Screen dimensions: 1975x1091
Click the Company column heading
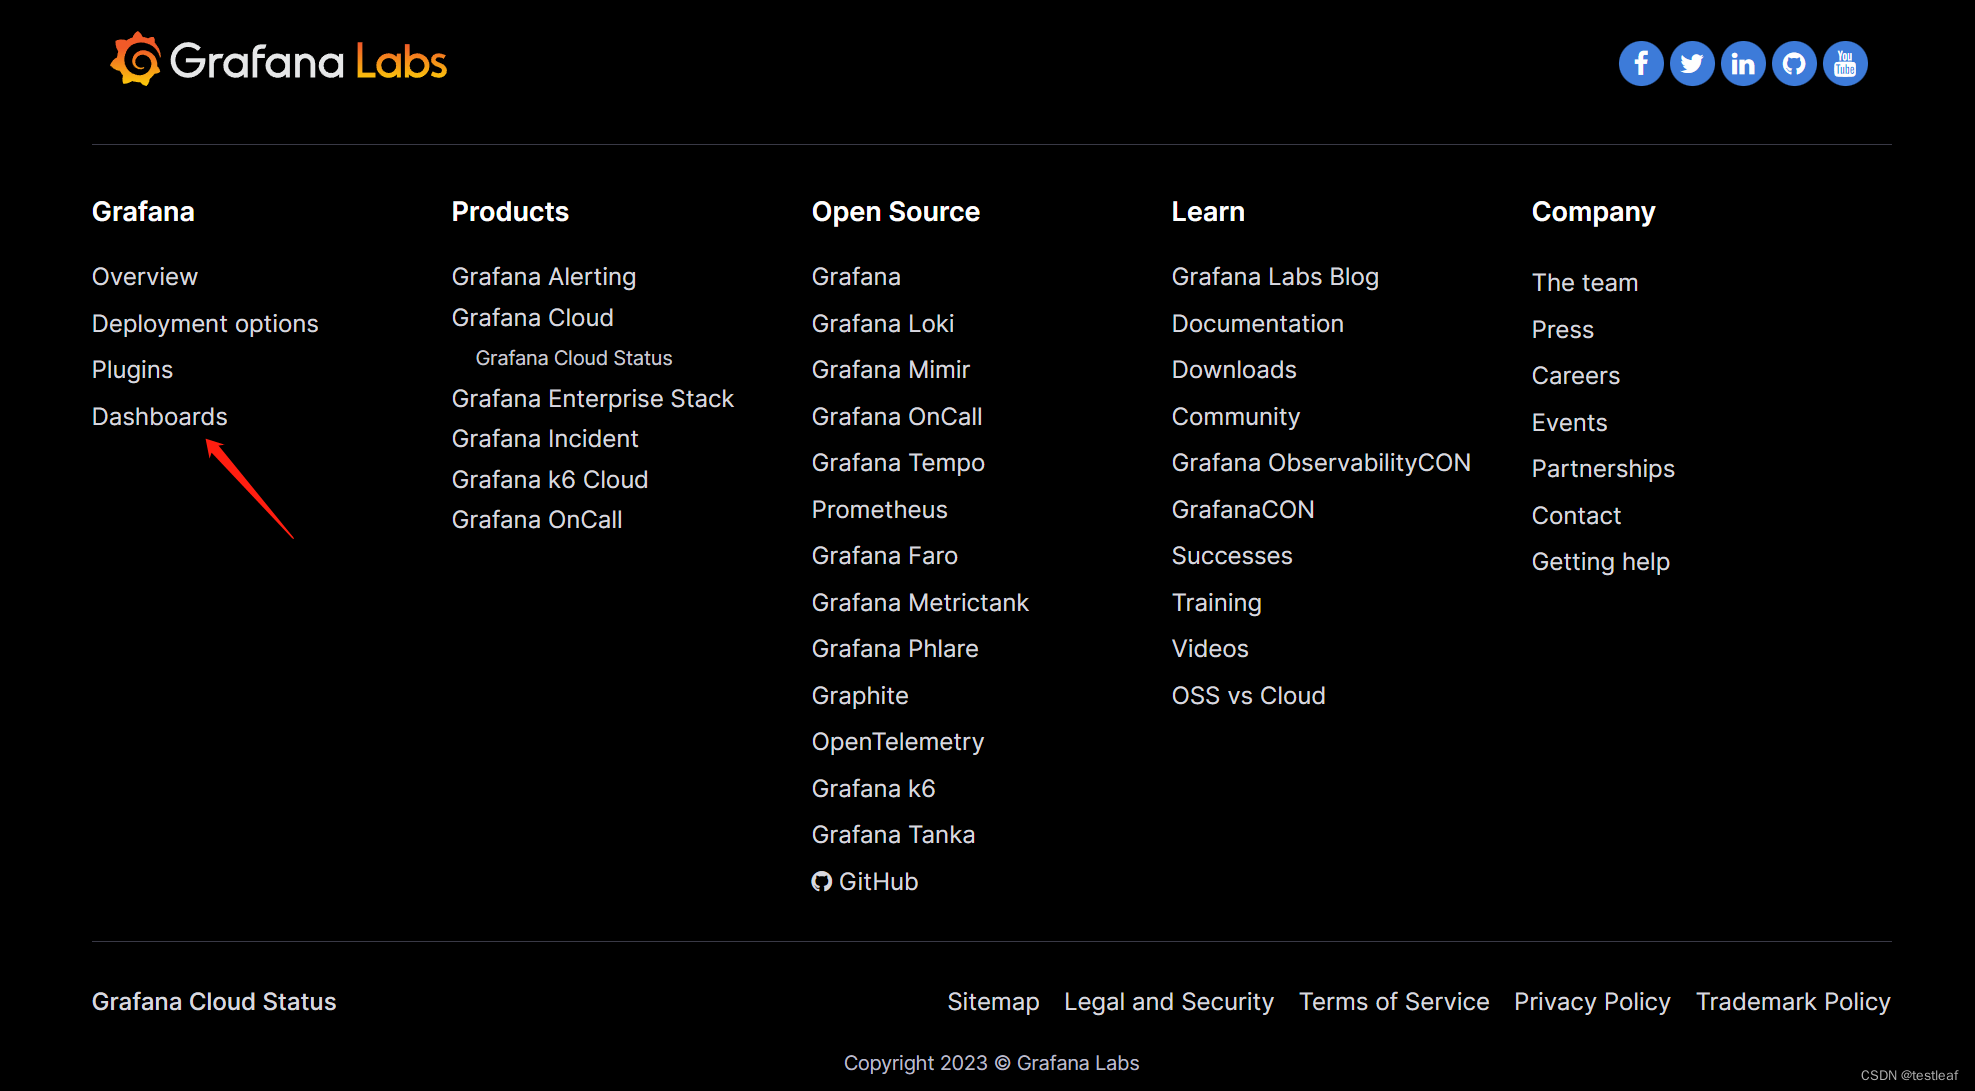click(x=1594, y=211)
